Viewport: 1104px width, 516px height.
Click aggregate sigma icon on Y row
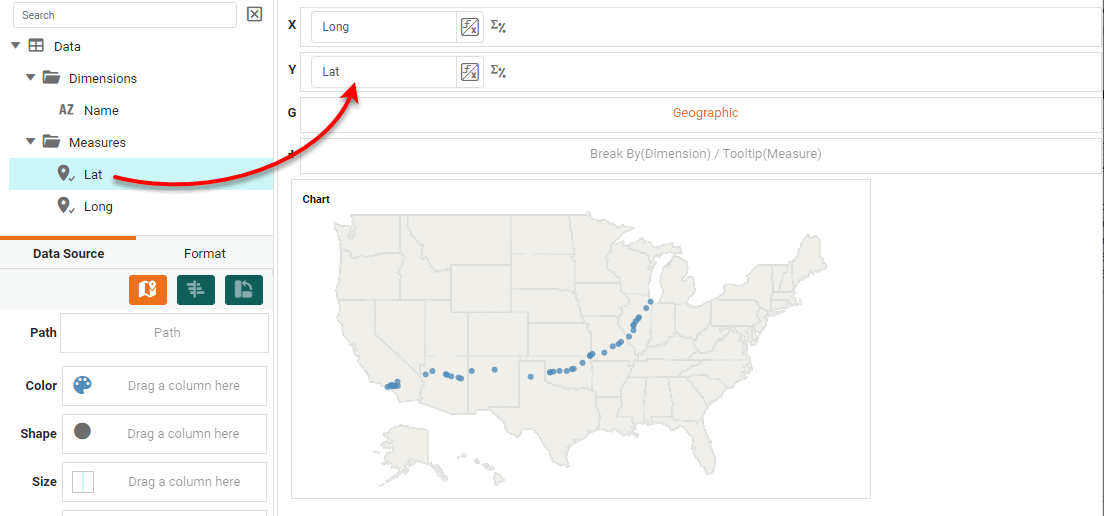(498, 71)
